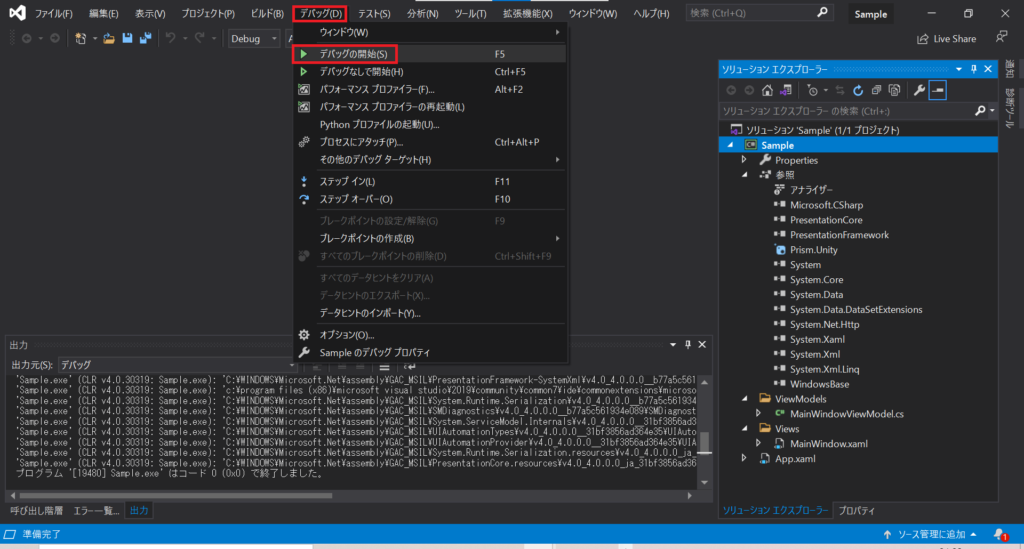Click the feedback icon beside Live Share
1024x549 pixels.
(1001, 38)
